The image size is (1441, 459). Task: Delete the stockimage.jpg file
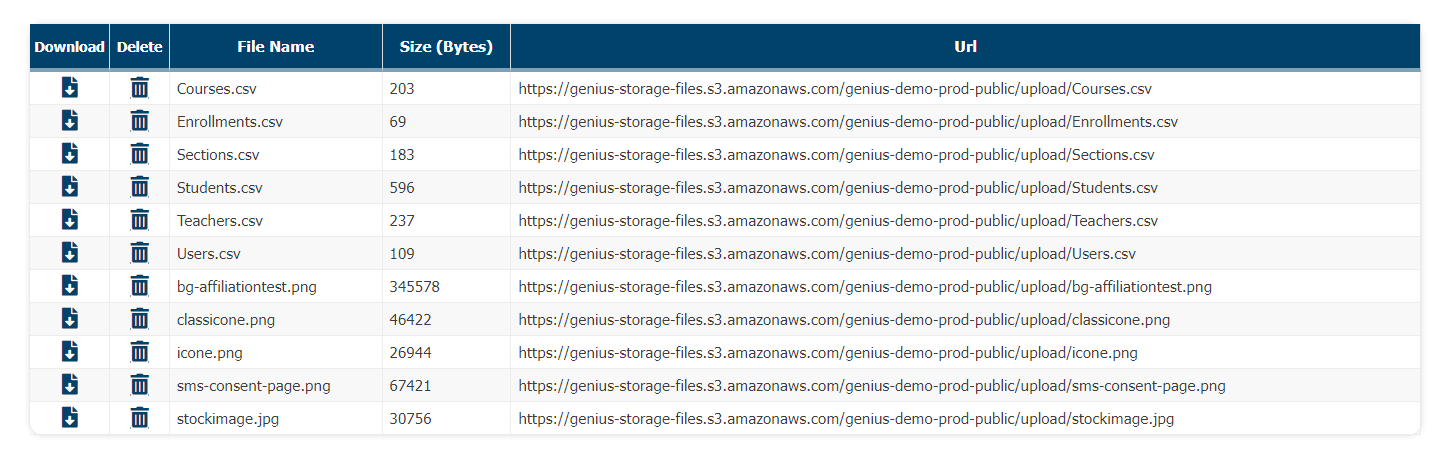(x=140, y=418)
